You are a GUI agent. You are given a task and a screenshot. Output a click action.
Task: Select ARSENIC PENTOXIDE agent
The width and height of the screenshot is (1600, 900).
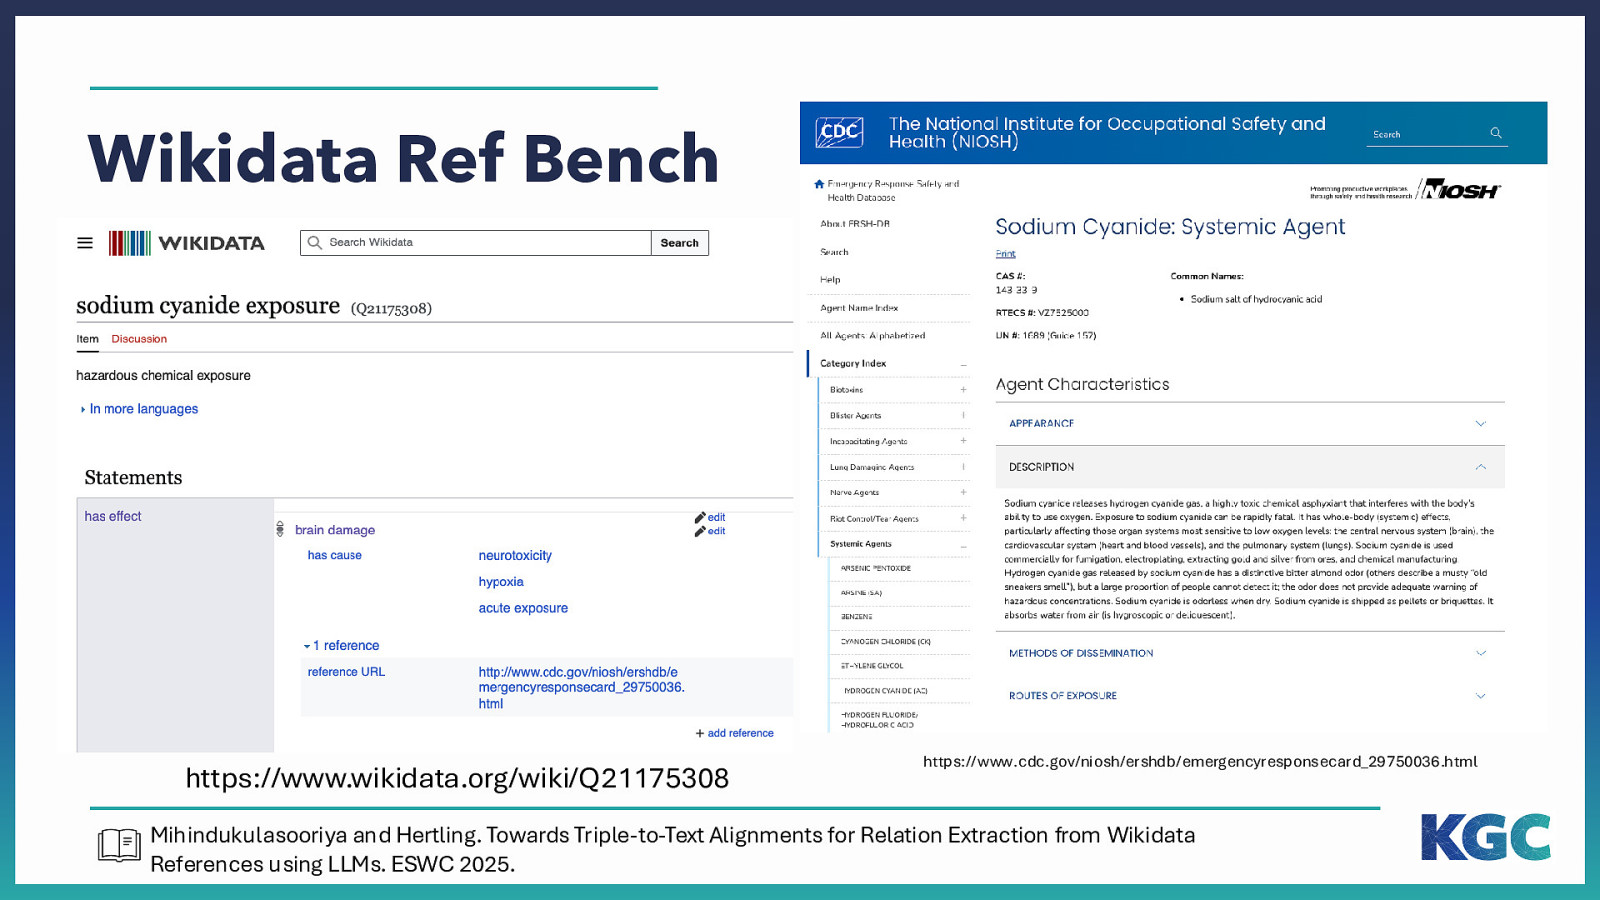tap(876, 568)
